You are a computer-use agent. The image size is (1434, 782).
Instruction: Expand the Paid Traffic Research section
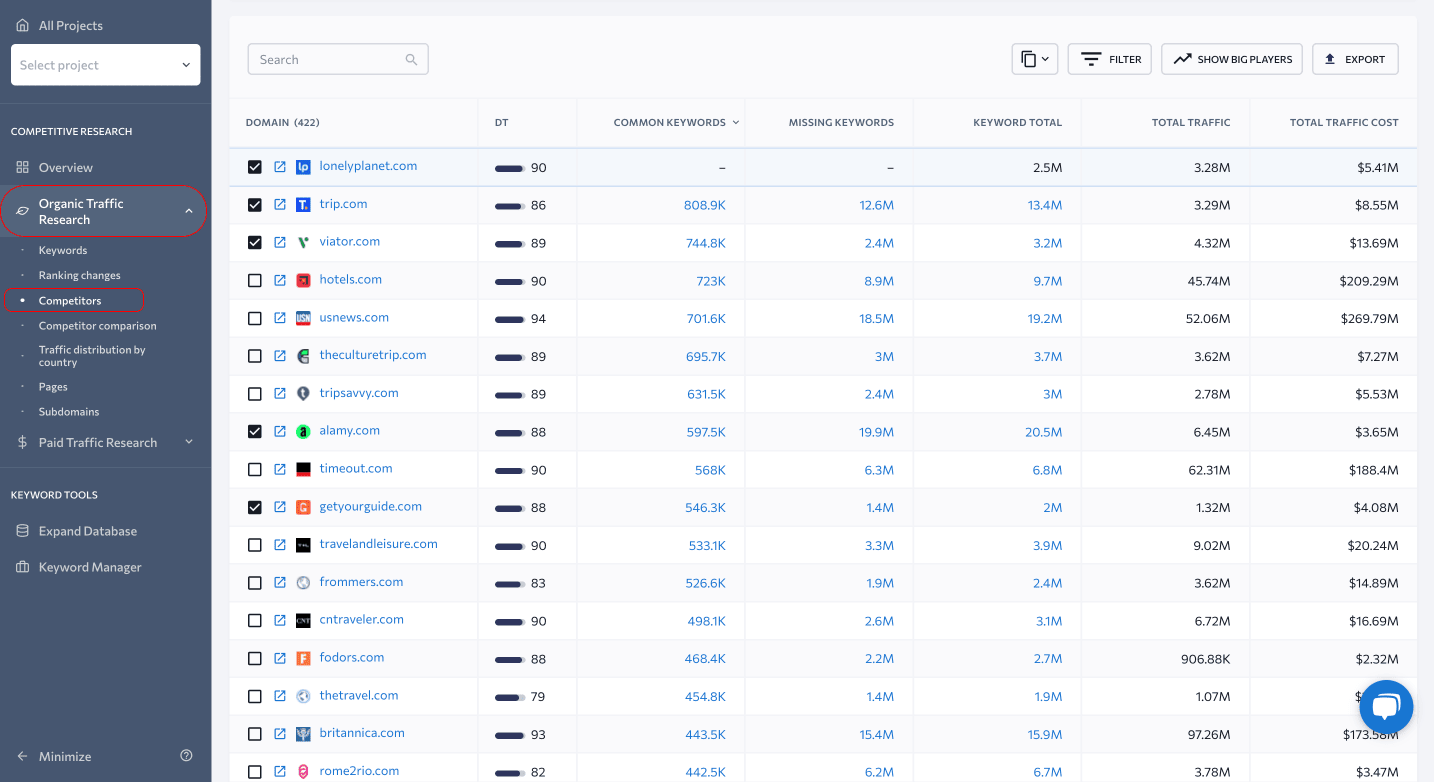[x=189, y=442]
